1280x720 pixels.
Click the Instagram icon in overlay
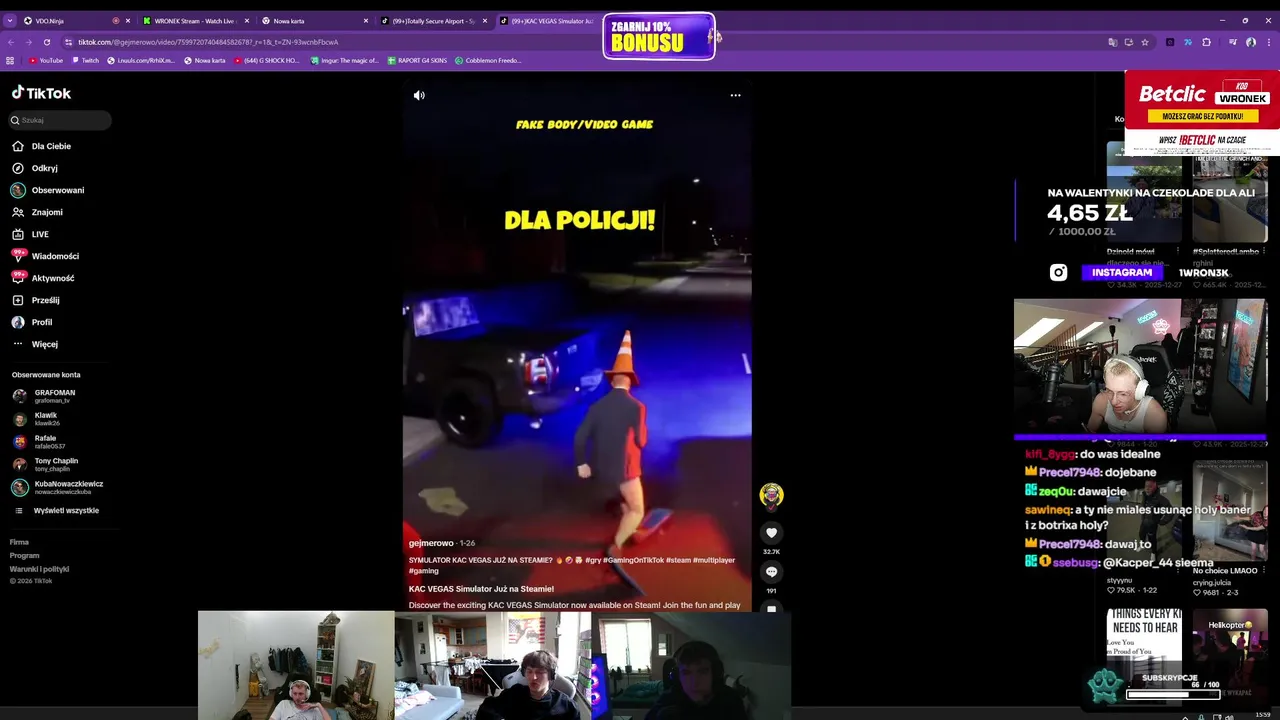[1058, 272]
